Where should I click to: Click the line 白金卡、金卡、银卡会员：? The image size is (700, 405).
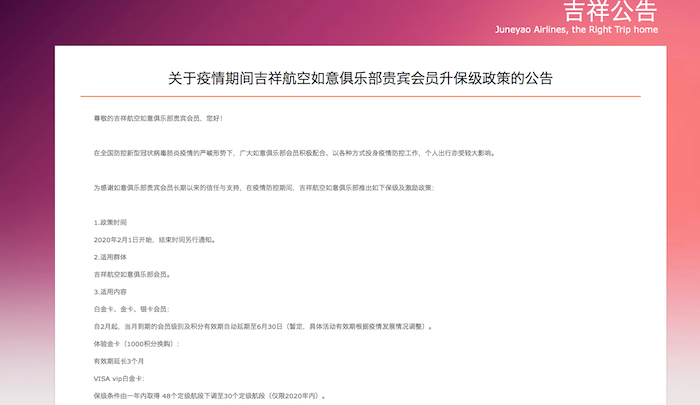pos(132,309)
